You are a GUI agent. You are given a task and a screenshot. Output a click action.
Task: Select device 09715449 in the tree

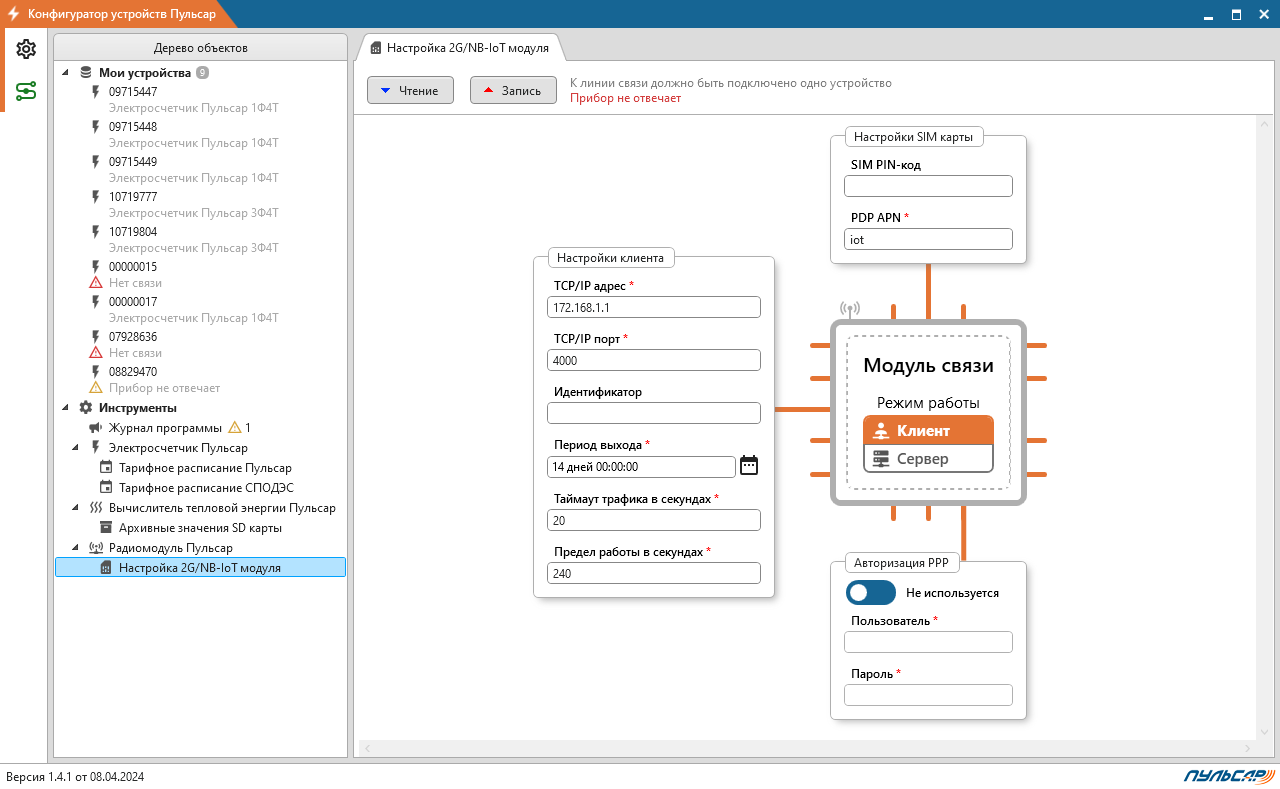[x=133, y=162]
